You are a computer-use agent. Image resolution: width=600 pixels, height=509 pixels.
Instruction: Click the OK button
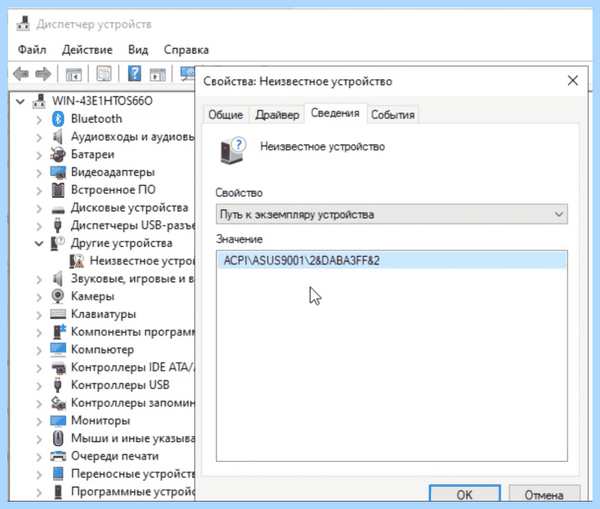pyautogui.click(x=465, y=495)
